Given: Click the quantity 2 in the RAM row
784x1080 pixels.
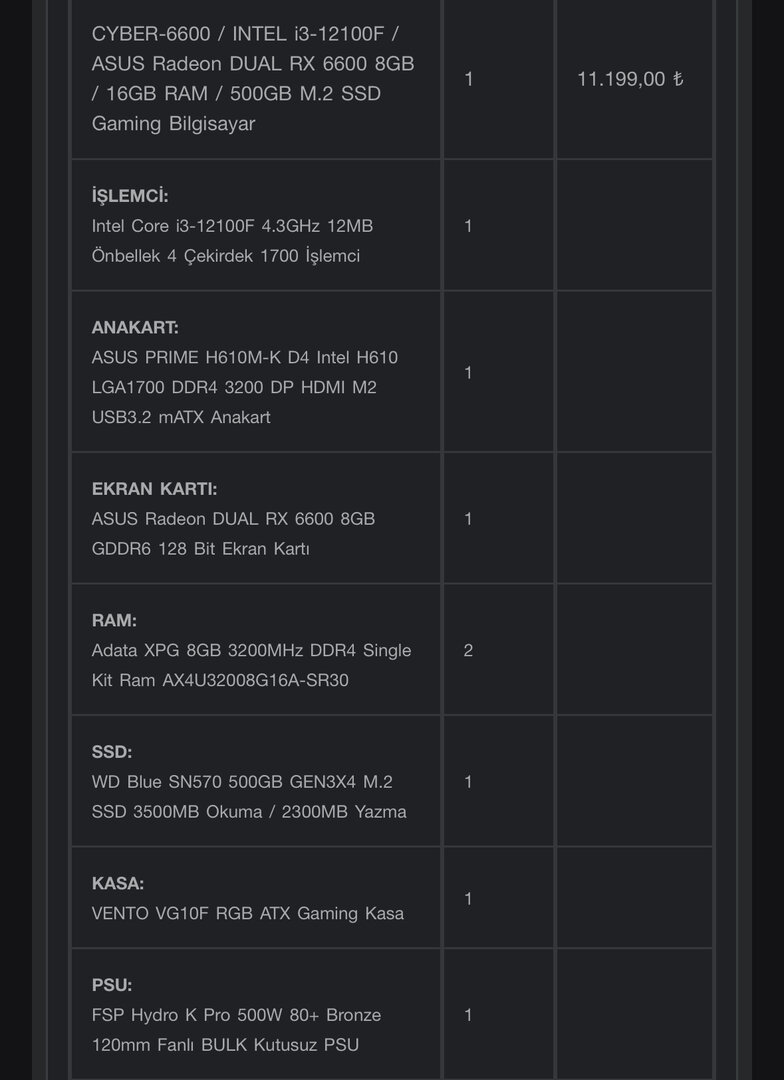Looking at the screenshot, I should (469, 650).
